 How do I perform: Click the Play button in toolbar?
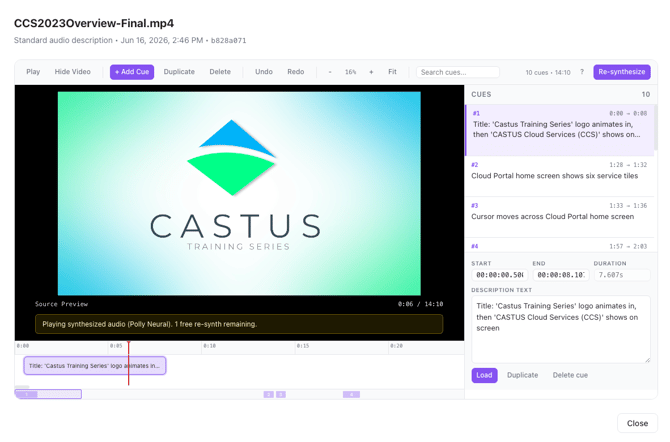[x=33, y=72]
